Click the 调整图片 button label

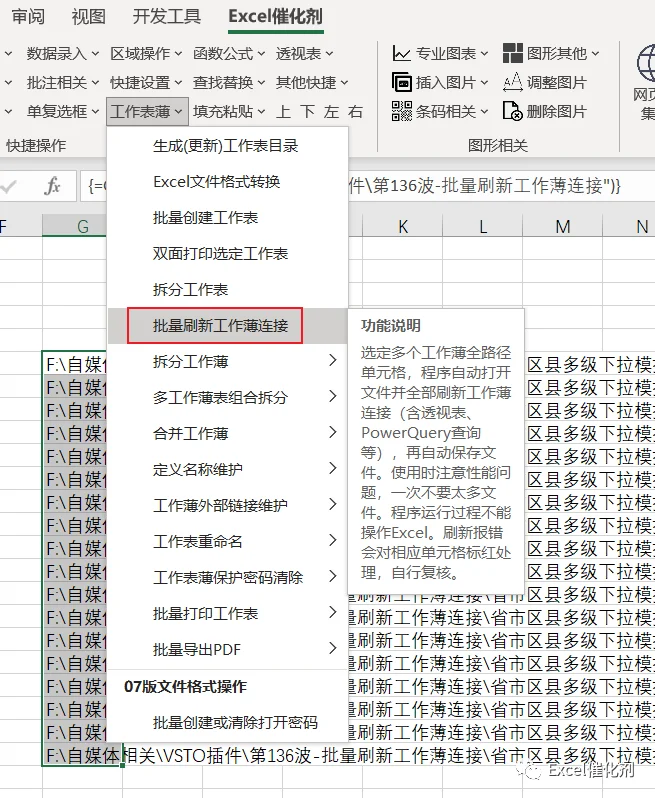tap(557, 82)
